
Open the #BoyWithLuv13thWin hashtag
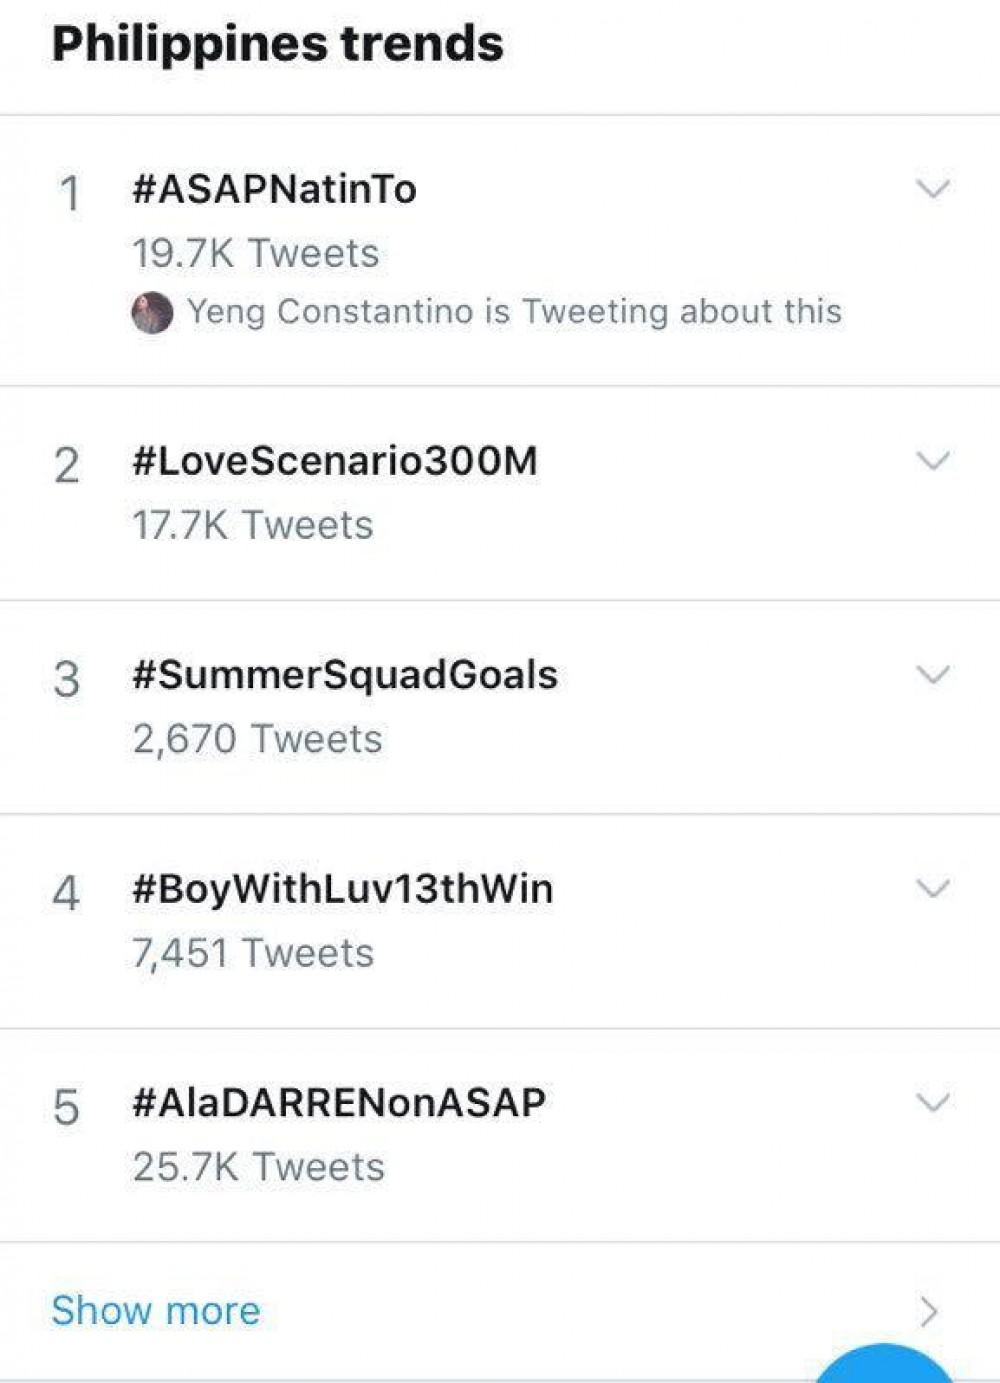342,889
